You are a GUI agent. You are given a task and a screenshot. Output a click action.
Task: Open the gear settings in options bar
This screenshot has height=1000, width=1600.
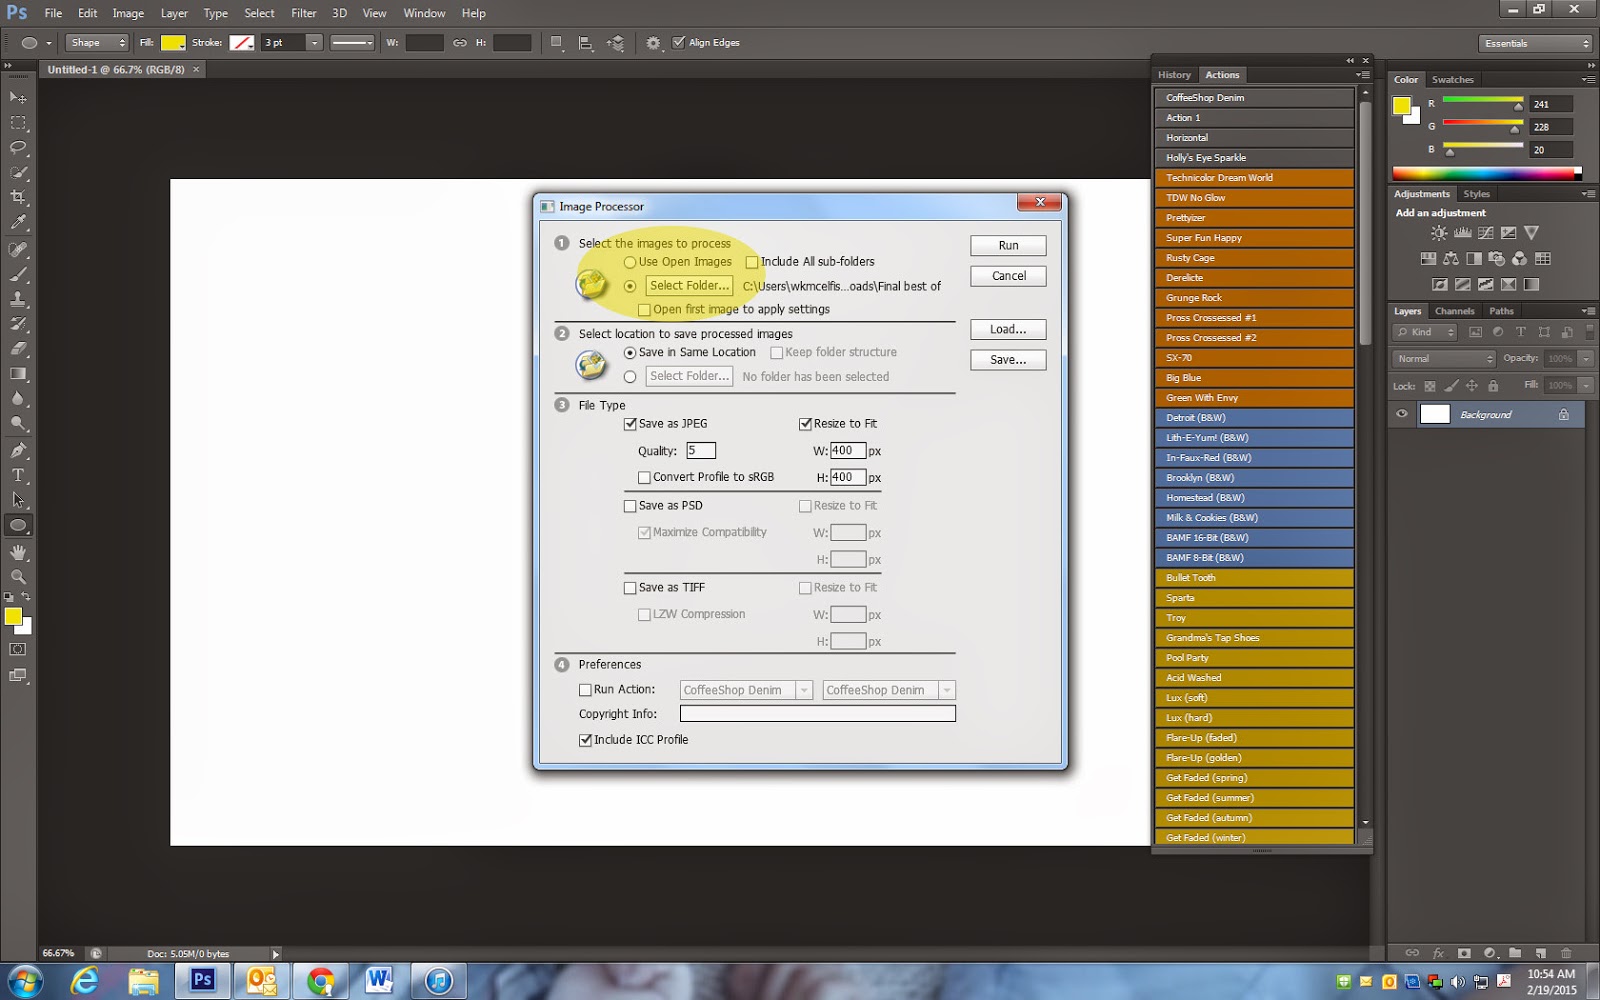point(653,43)
